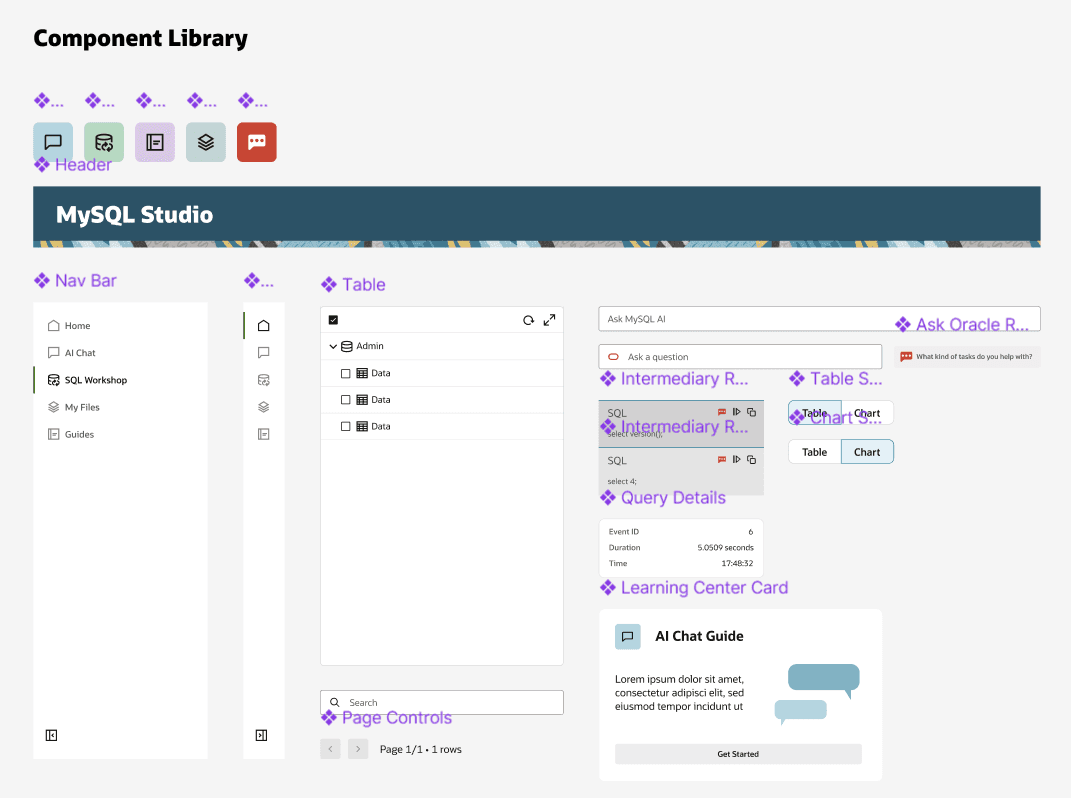Image resolution: width=1071 pixels, height=798 pixels.
Task: Expand the table with the diagonal arrows icon
Action: (x=549, y=320)
